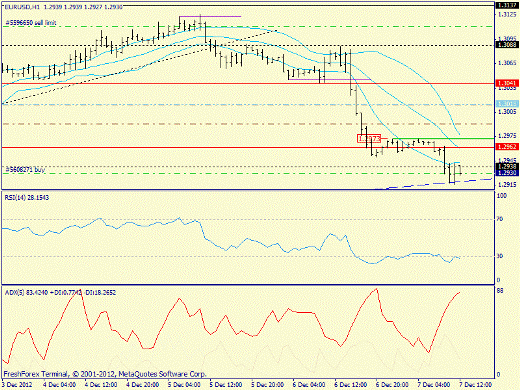Click the '4 Dec 04:00' time axis label
The image size is (520, 390).
point(59,385)
